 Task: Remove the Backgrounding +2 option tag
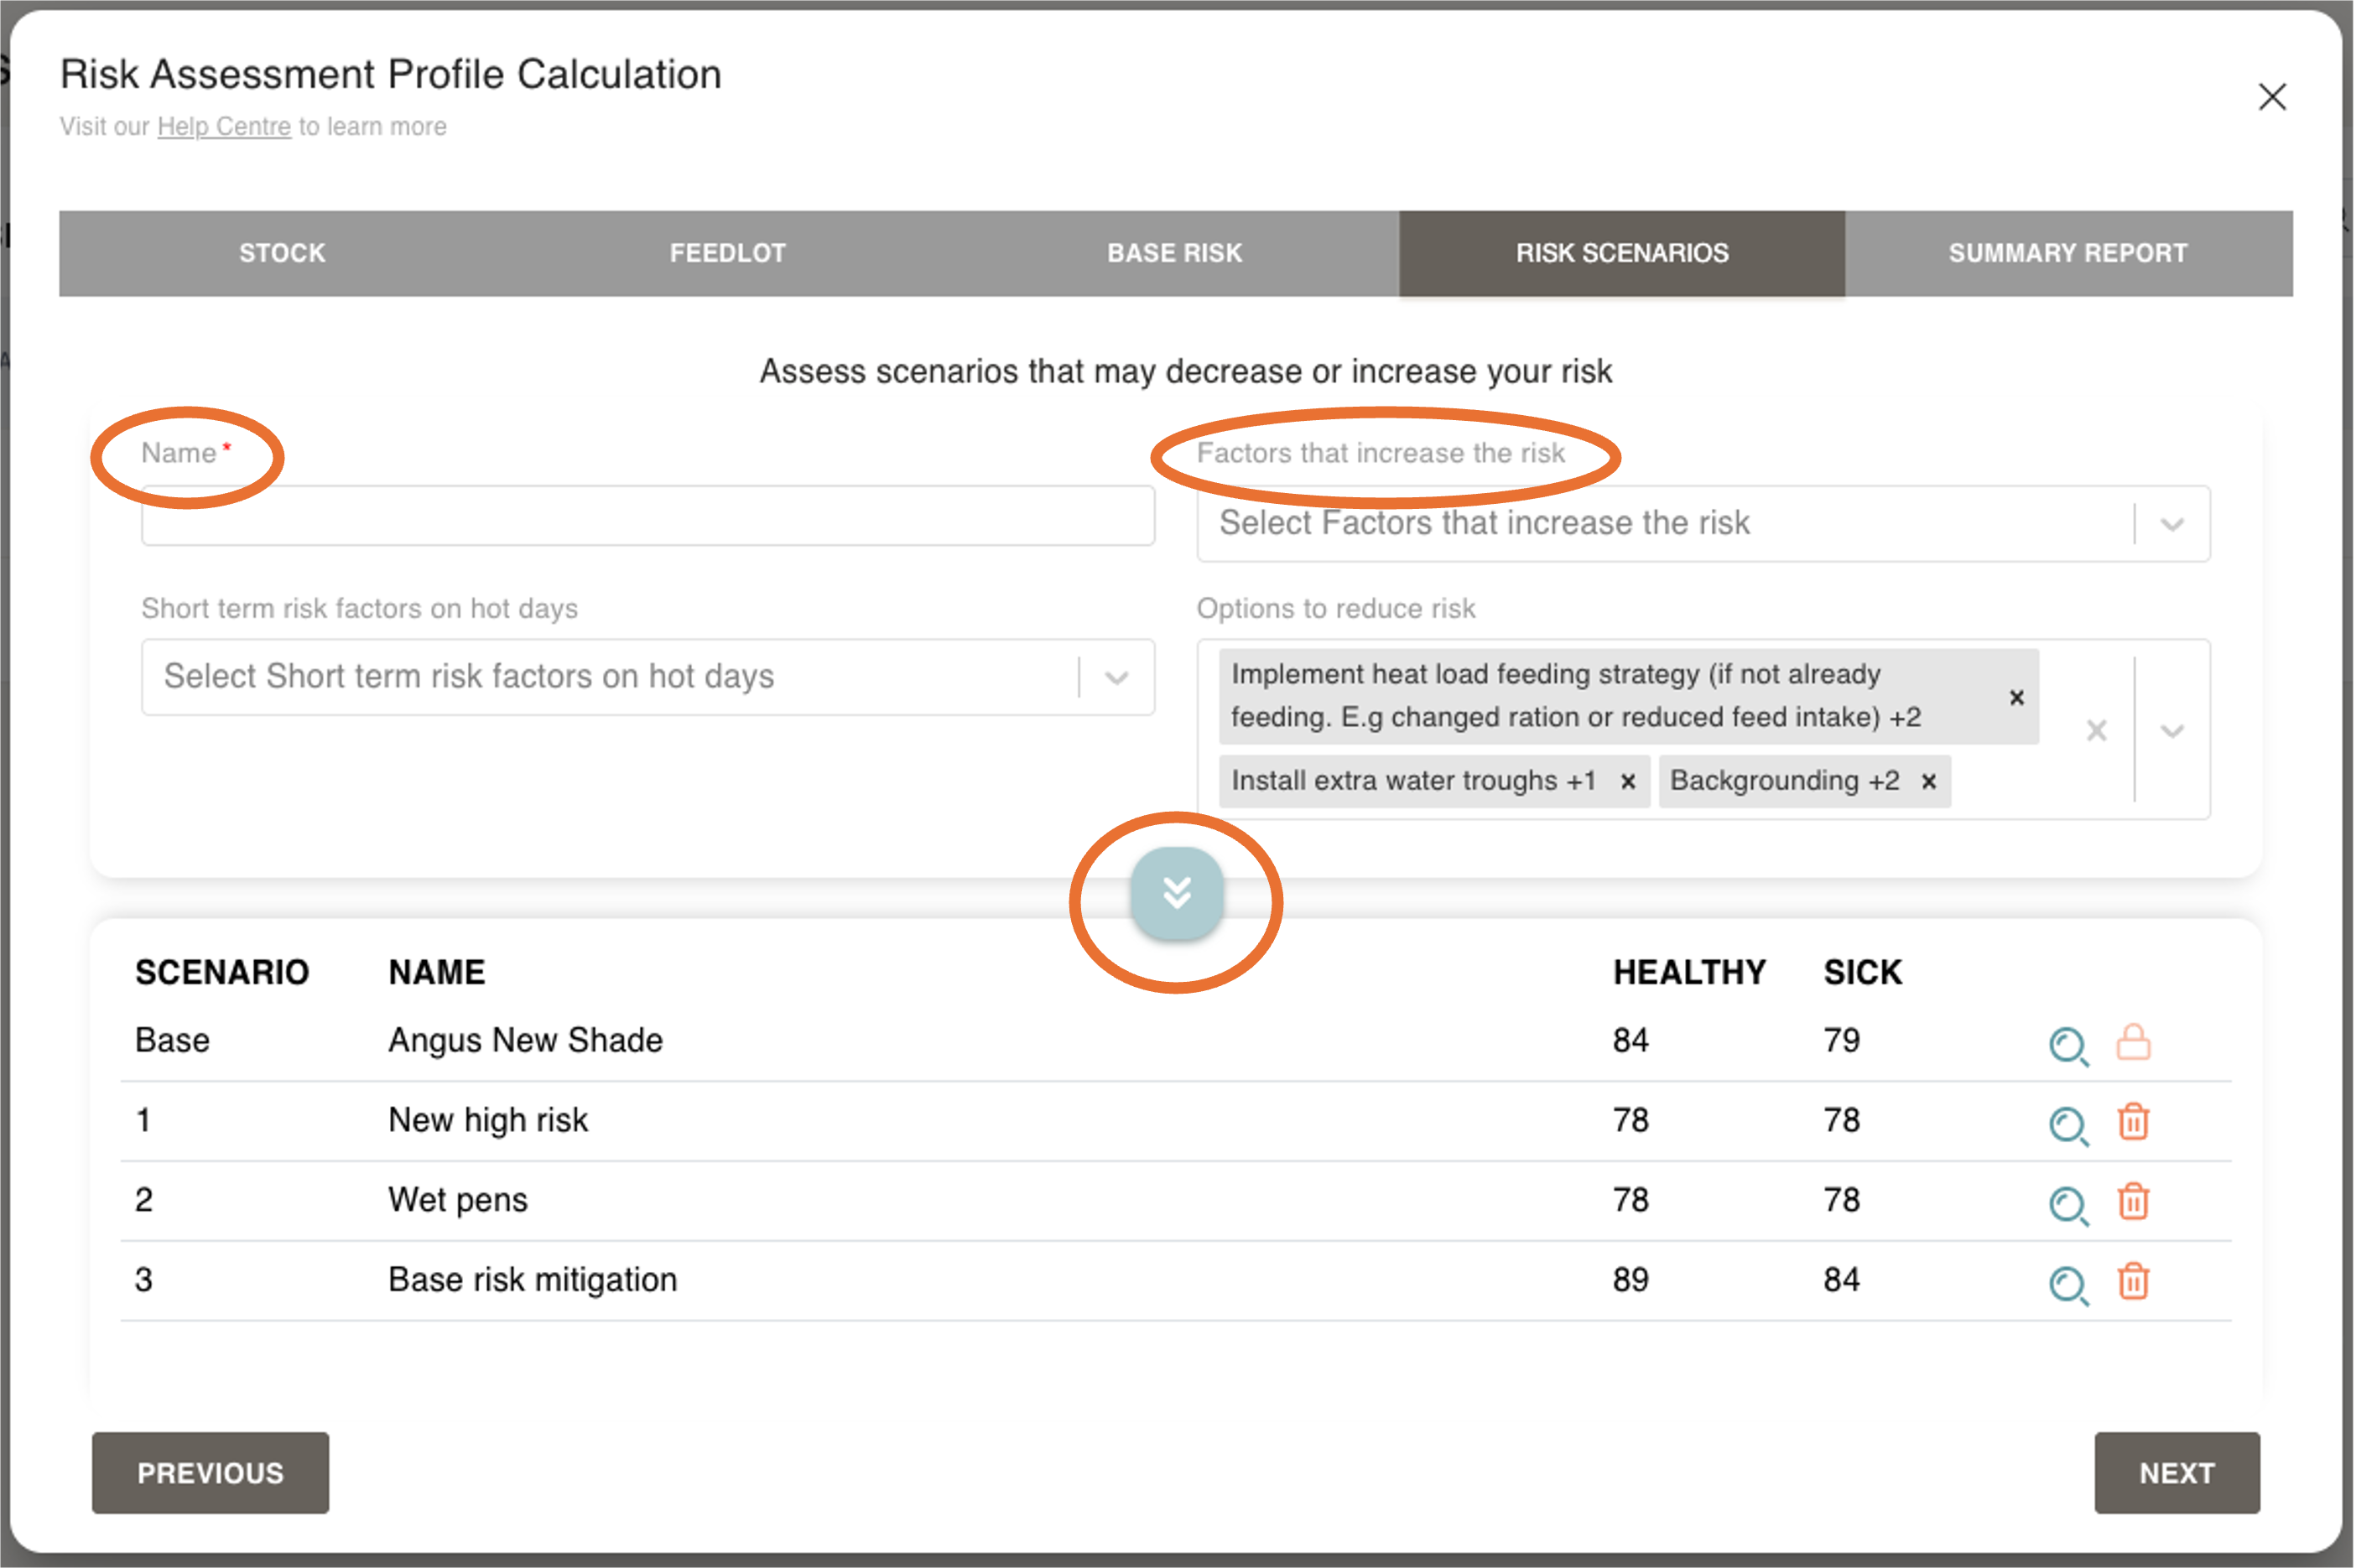pyautogui.click(x=1929, y=782)
